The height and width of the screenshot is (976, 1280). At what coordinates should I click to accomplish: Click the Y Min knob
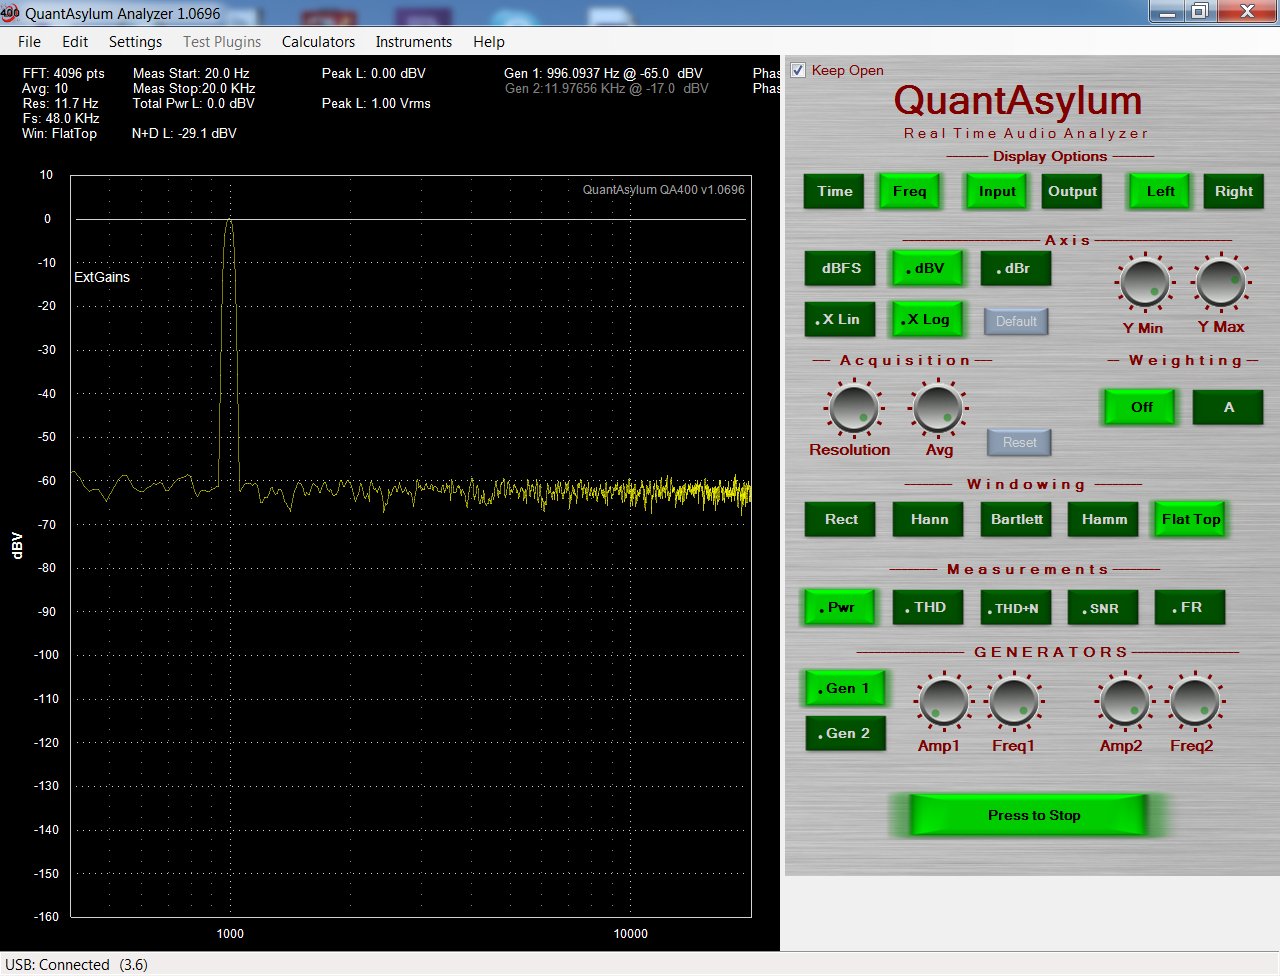1144,284
